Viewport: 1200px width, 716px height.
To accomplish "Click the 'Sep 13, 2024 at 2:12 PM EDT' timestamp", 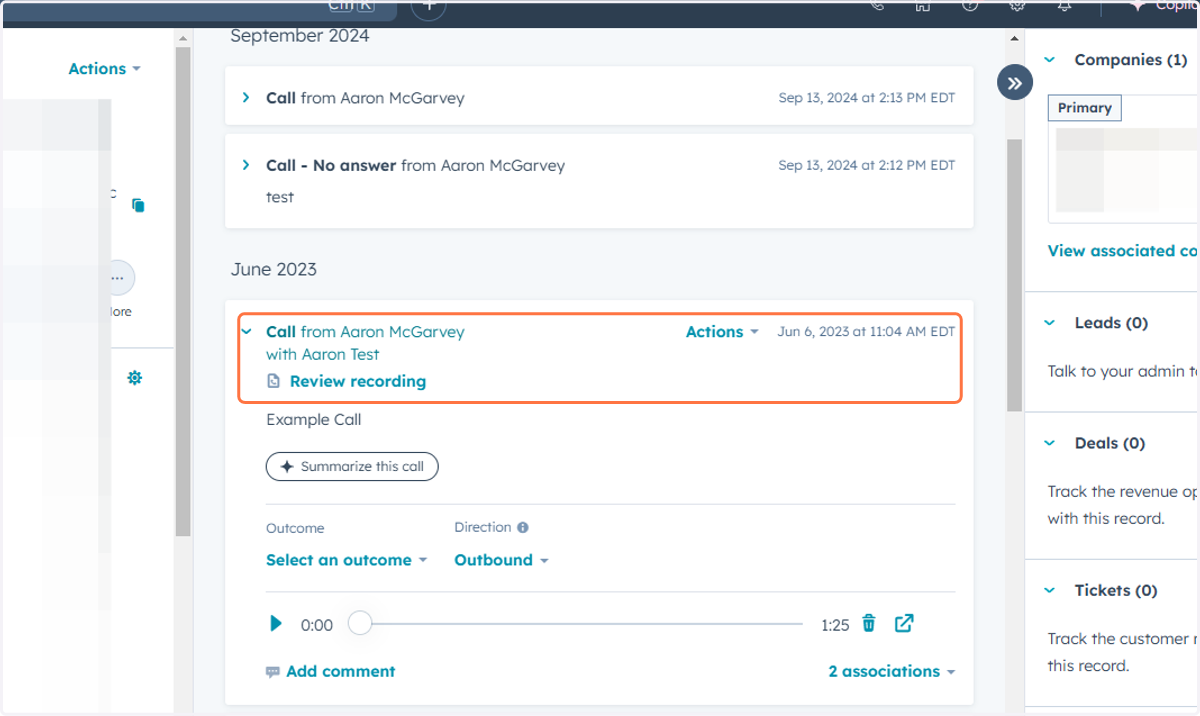I will click(867, 166).
